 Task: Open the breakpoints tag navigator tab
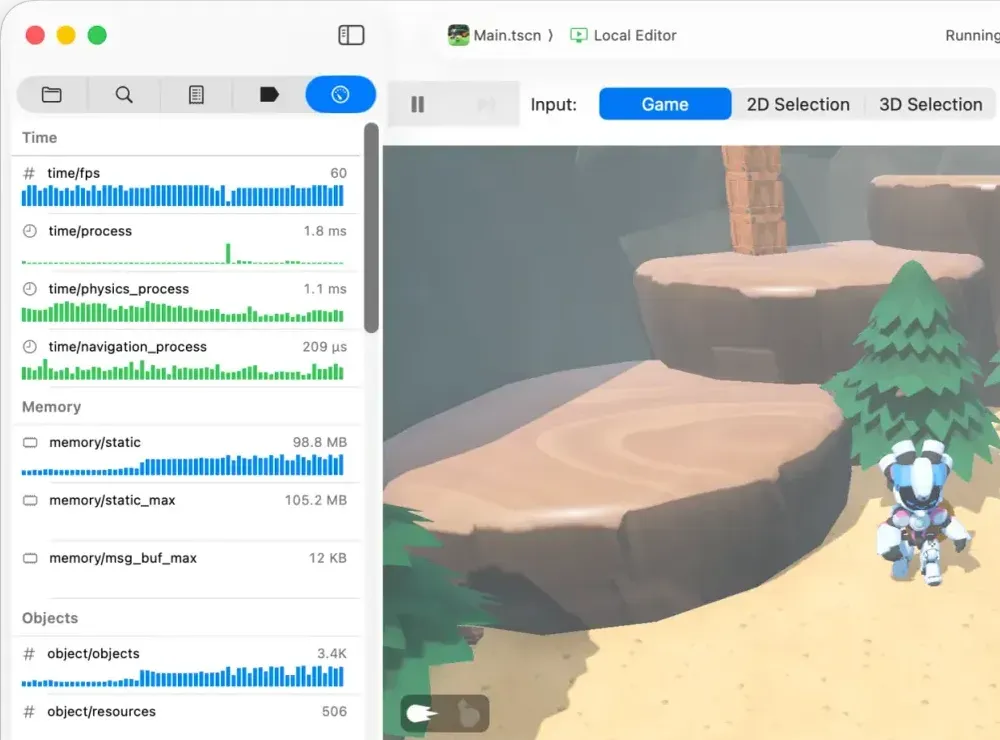(x=269, y=94)
